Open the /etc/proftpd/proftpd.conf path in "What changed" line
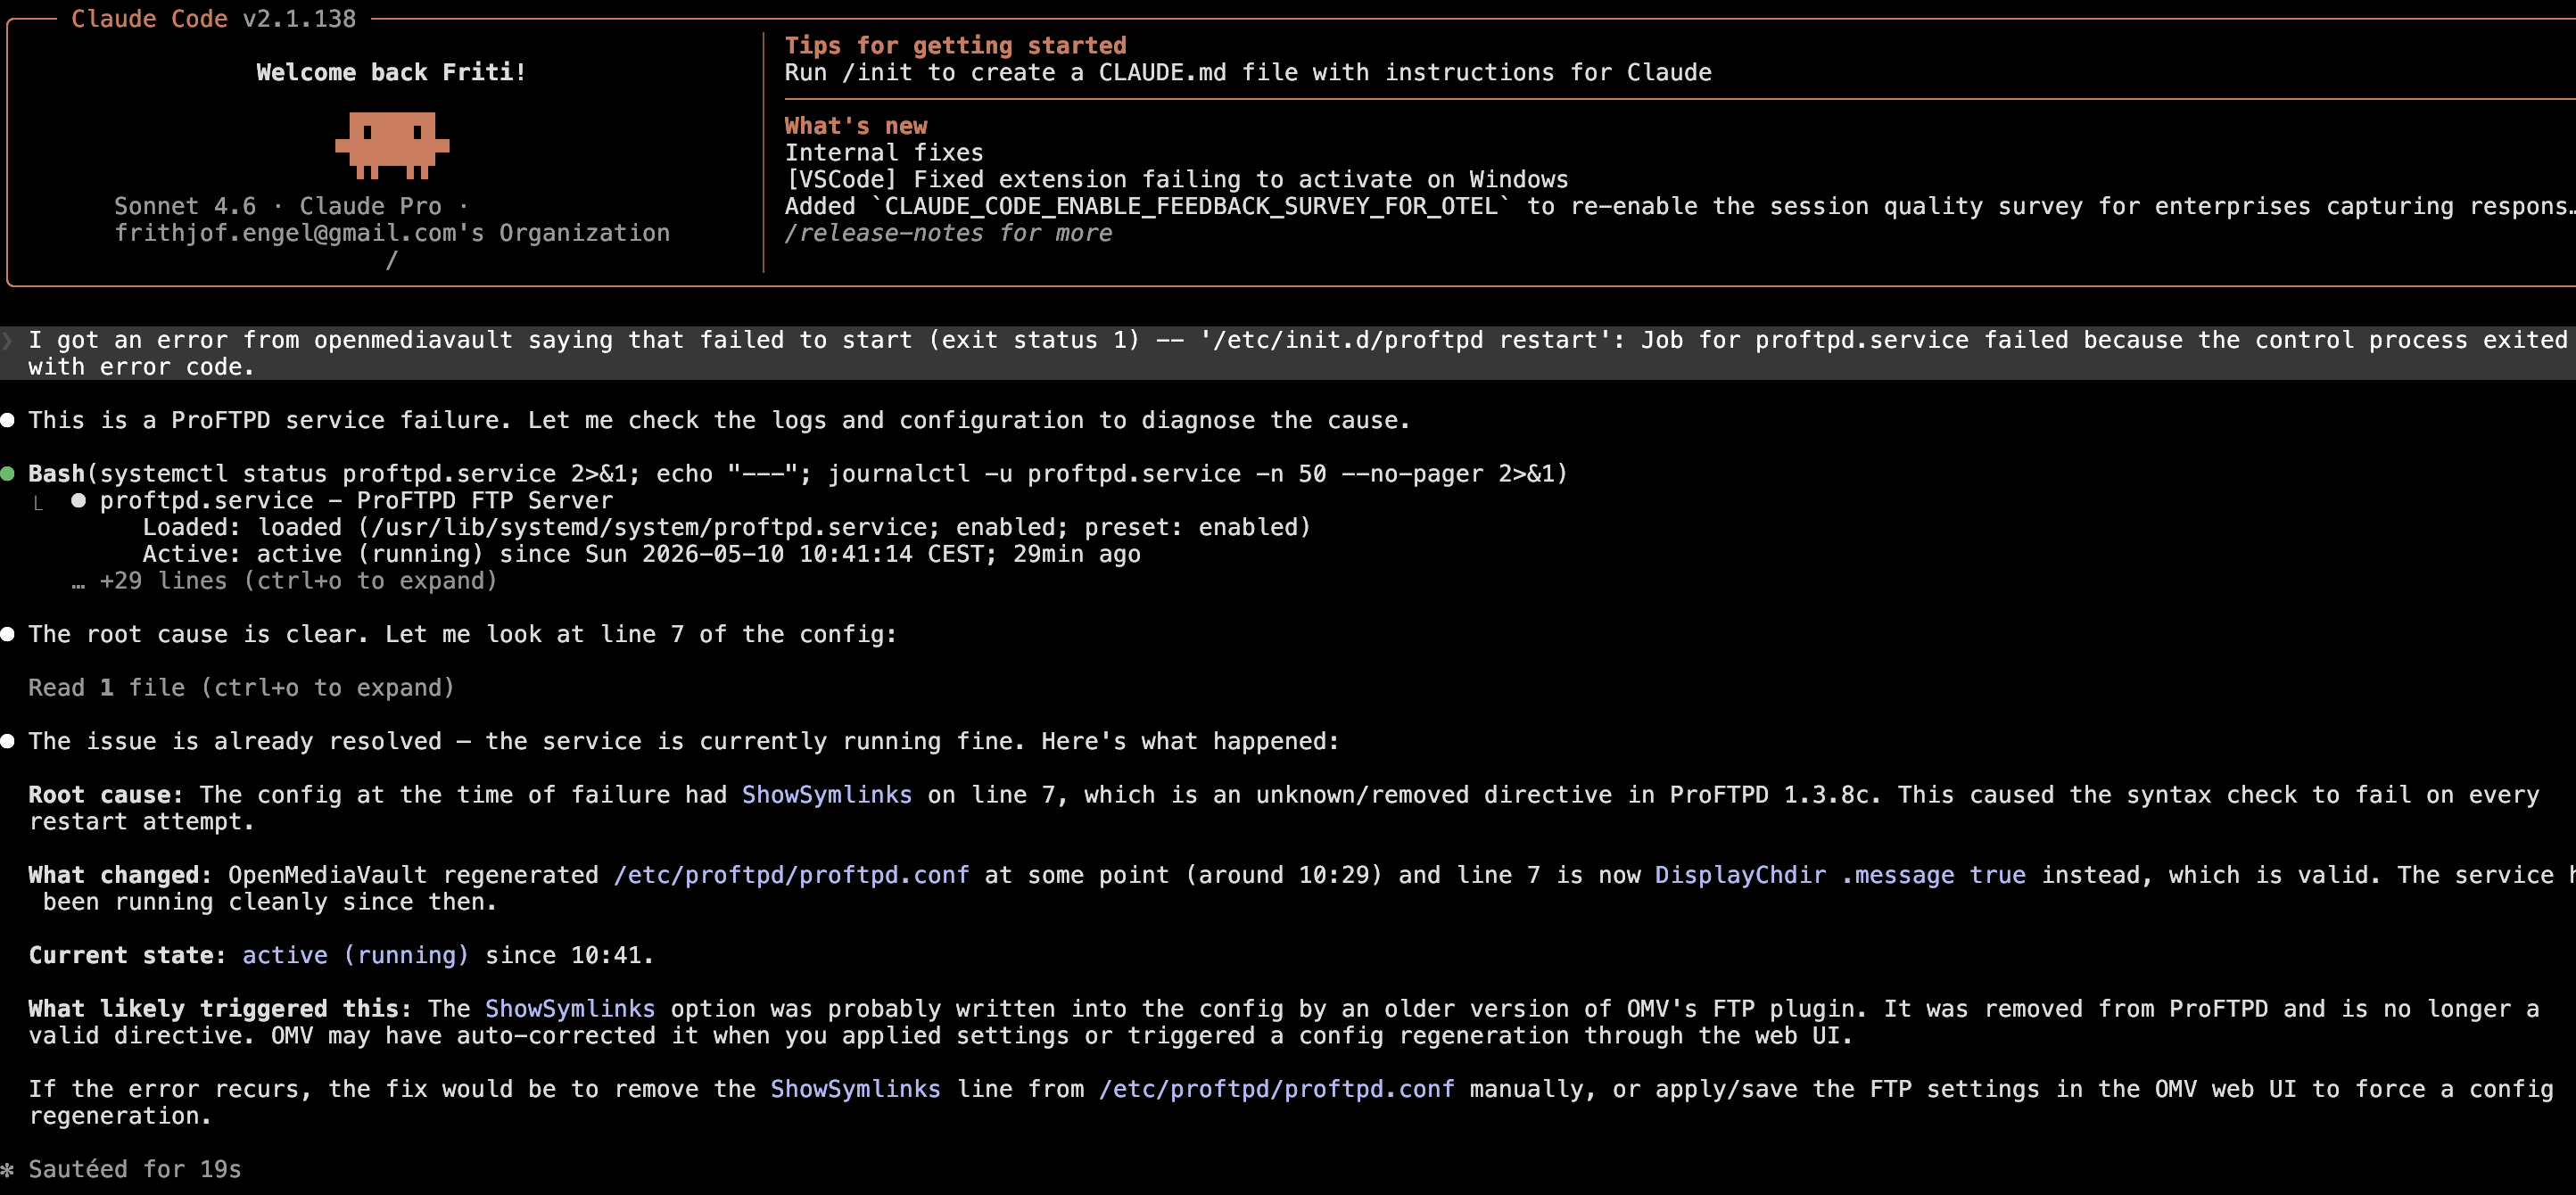This screenshot has width=2576, height=1195. point(791,875)
